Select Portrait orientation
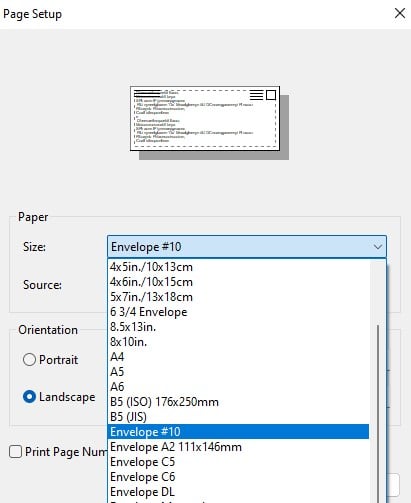This screenshot has width=411, height=503. [29, 360]
